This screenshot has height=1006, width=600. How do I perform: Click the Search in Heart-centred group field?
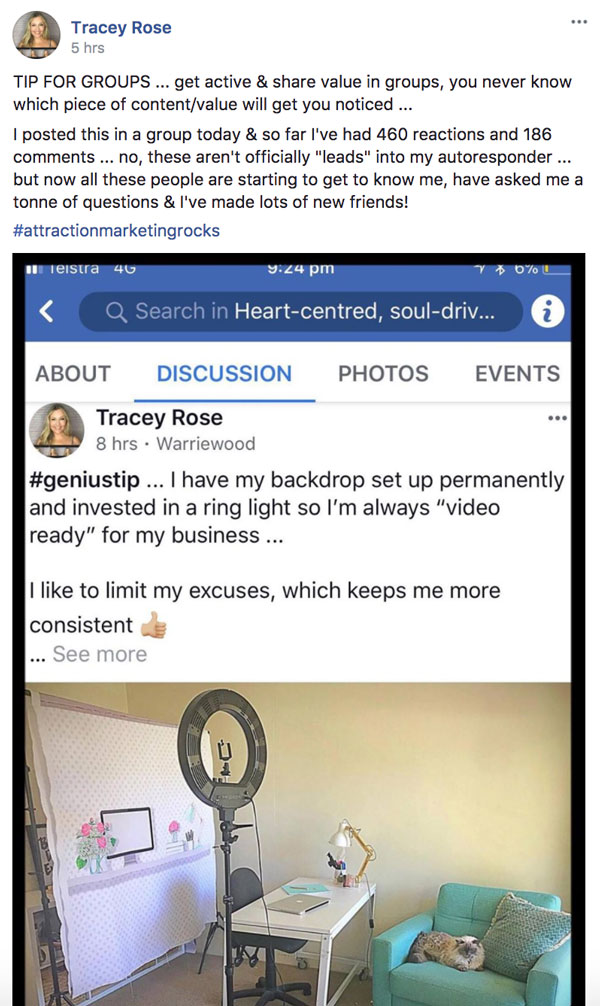pyautogui.click(x=300, y=312)
